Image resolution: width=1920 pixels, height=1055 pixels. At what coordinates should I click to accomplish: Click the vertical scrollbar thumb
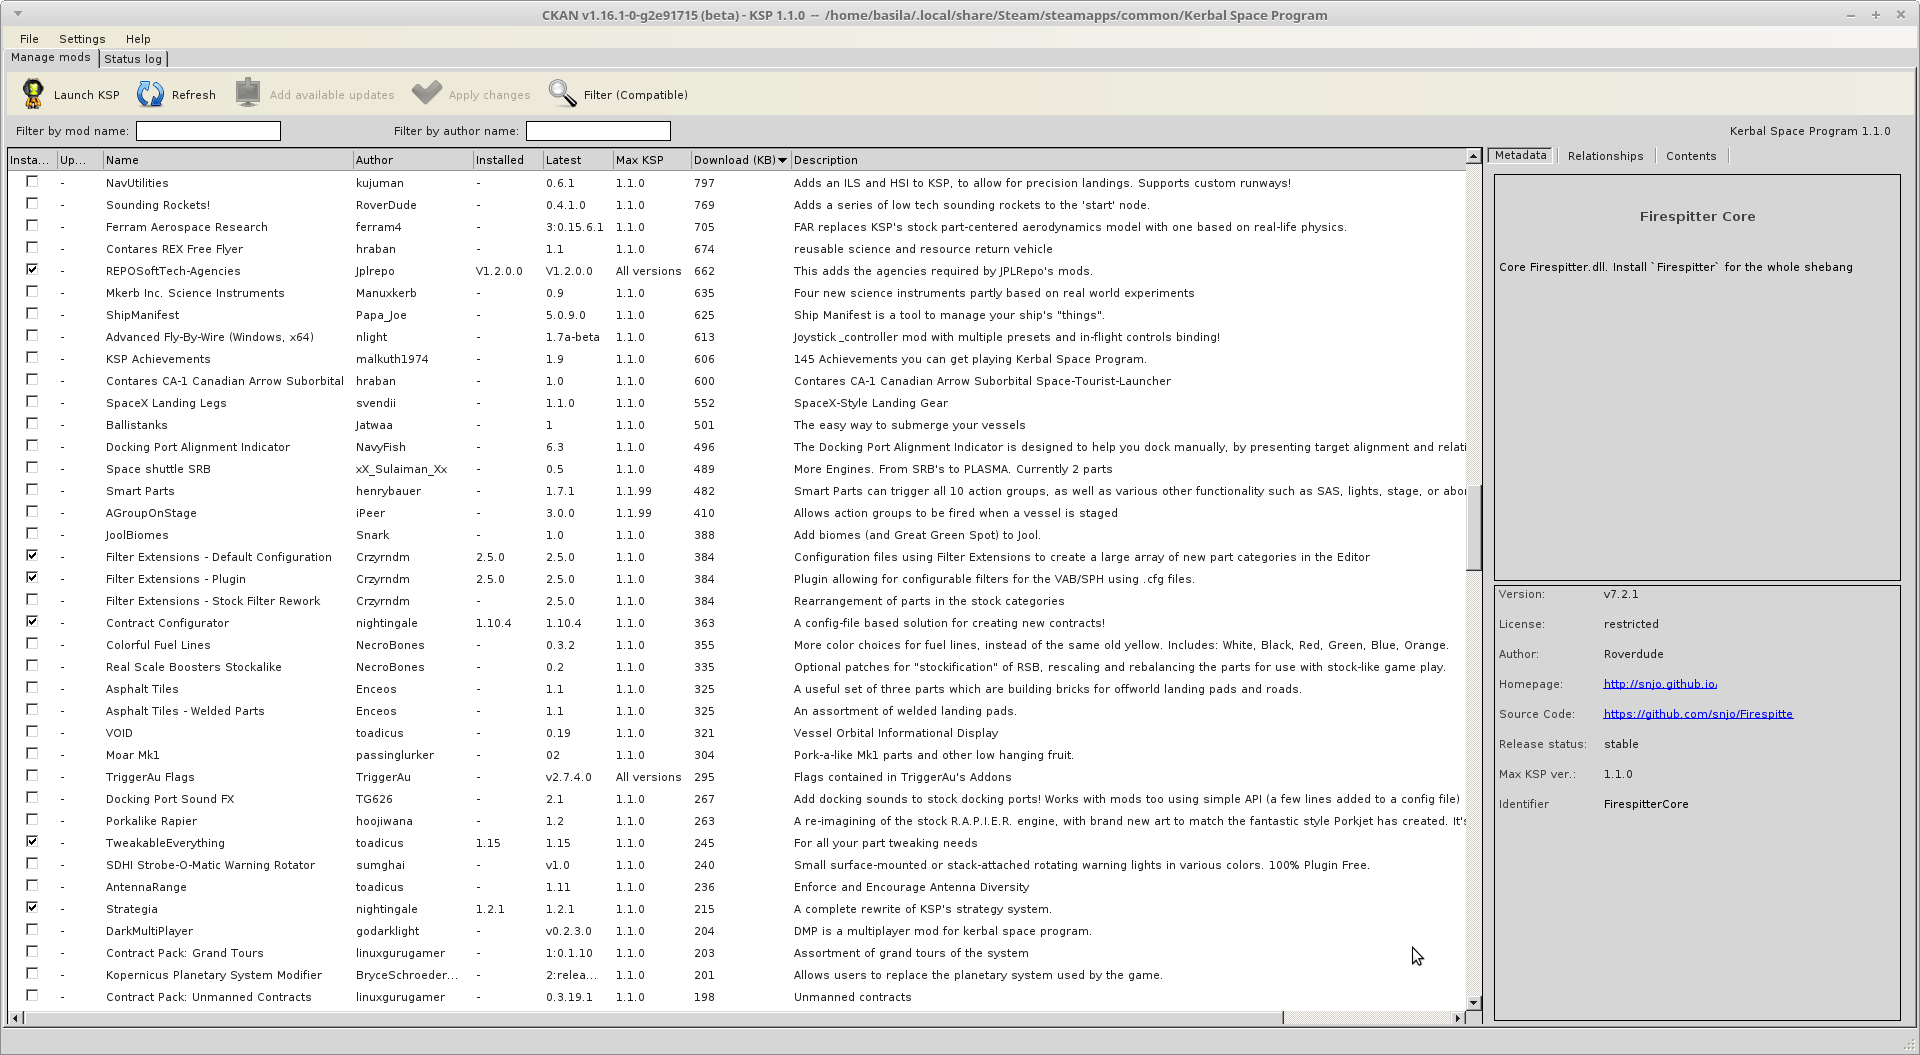tap(1473, 527)
